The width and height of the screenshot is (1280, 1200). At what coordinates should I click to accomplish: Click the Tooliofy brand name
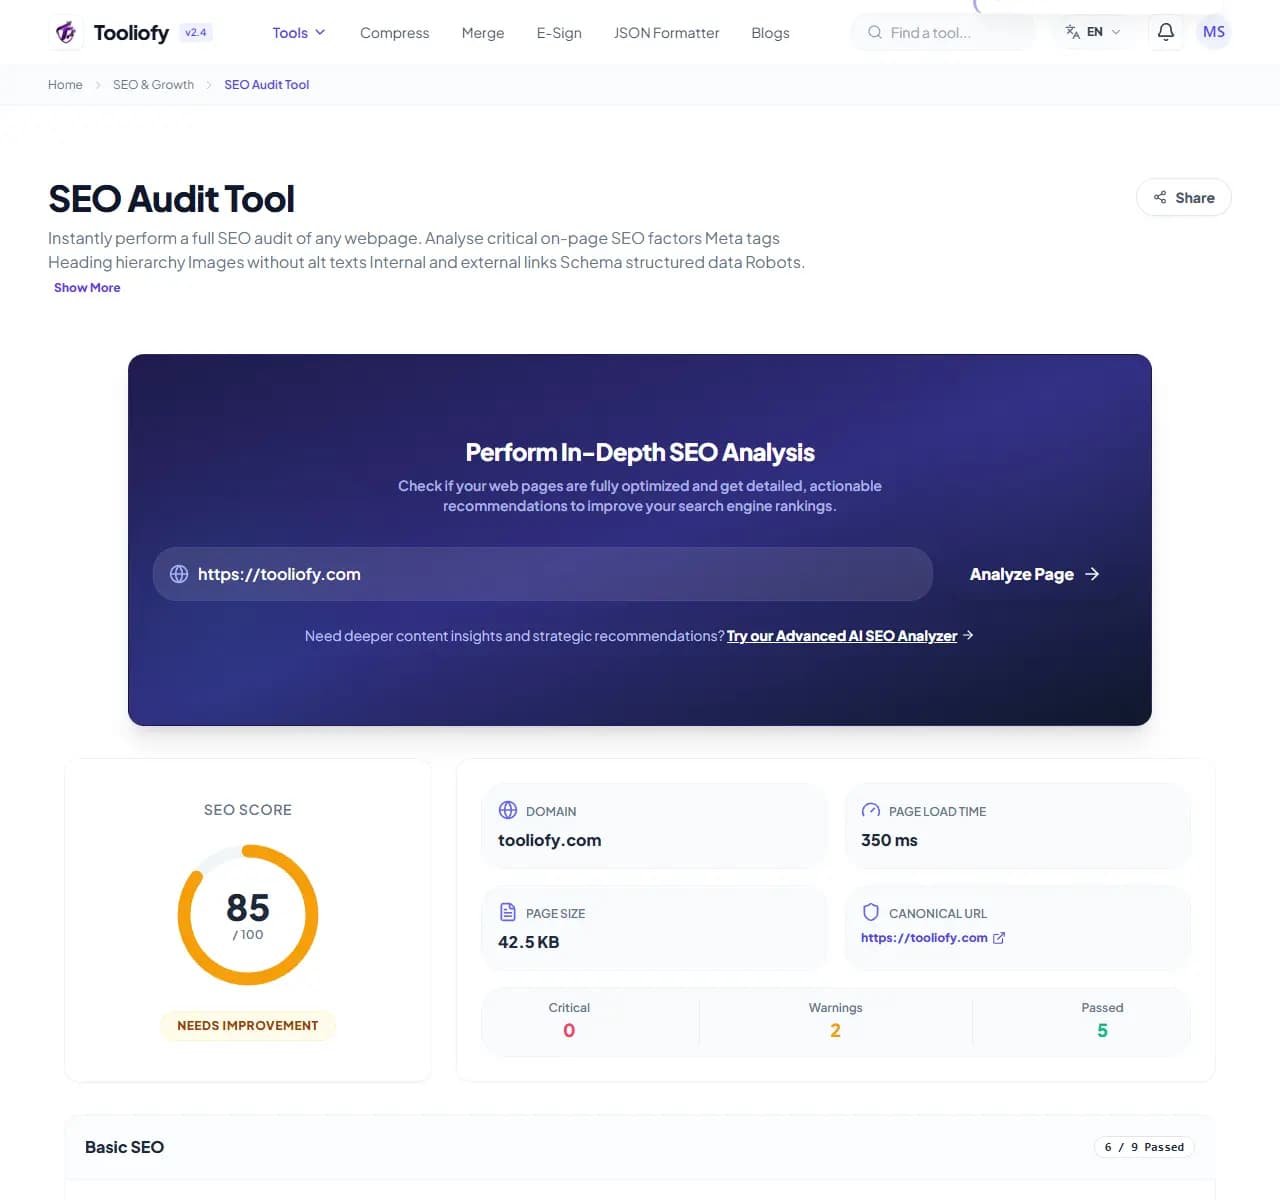click(x=131, y=33)
